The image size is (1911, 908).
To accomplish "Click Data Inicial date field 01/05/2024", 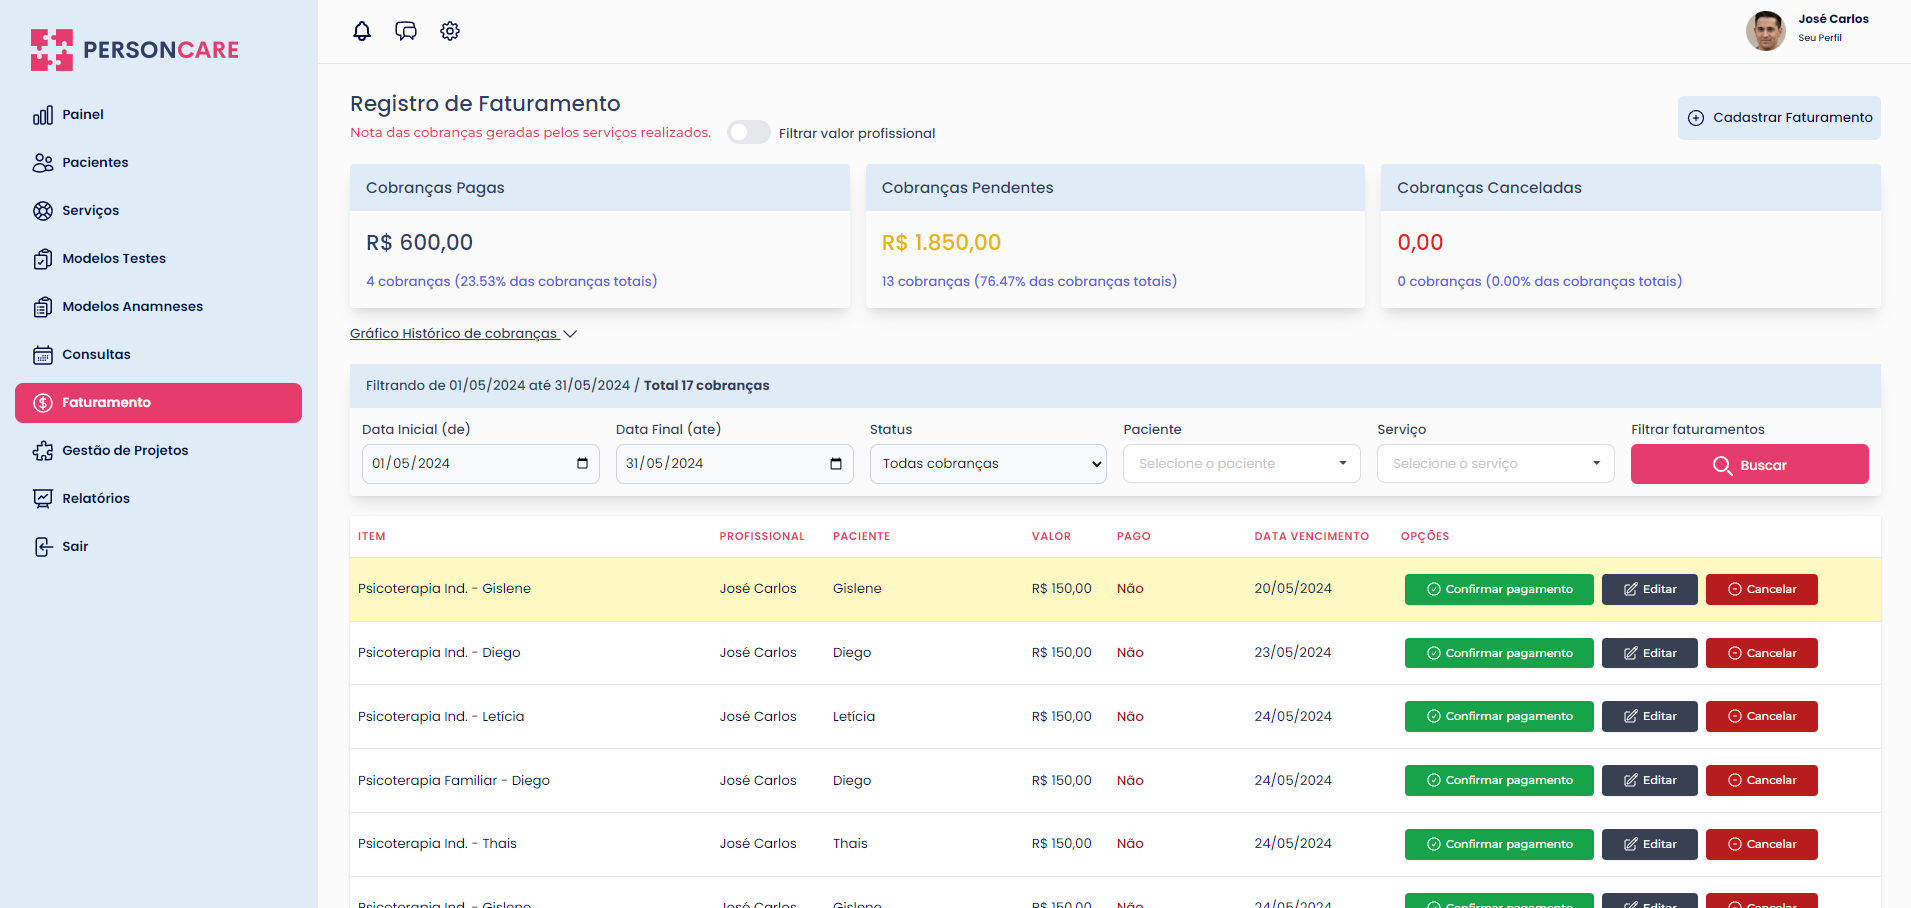I will point(480,464).
